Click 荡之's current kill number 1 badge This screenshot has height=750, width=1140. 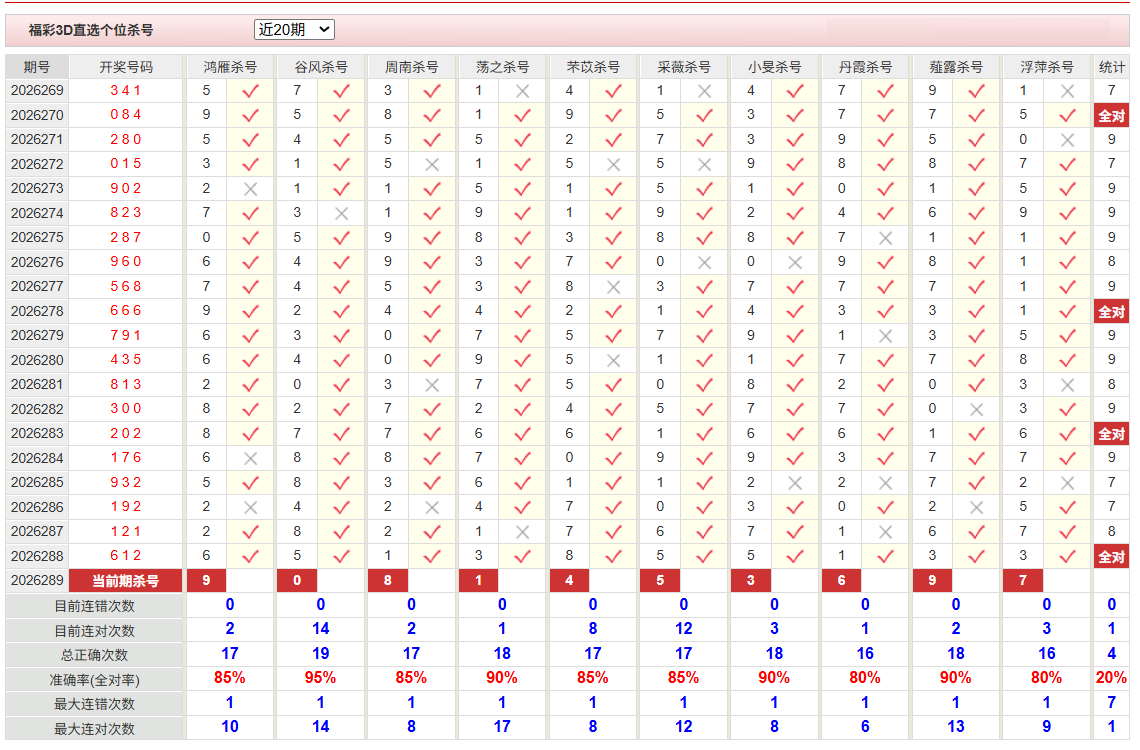coord(478,581)
